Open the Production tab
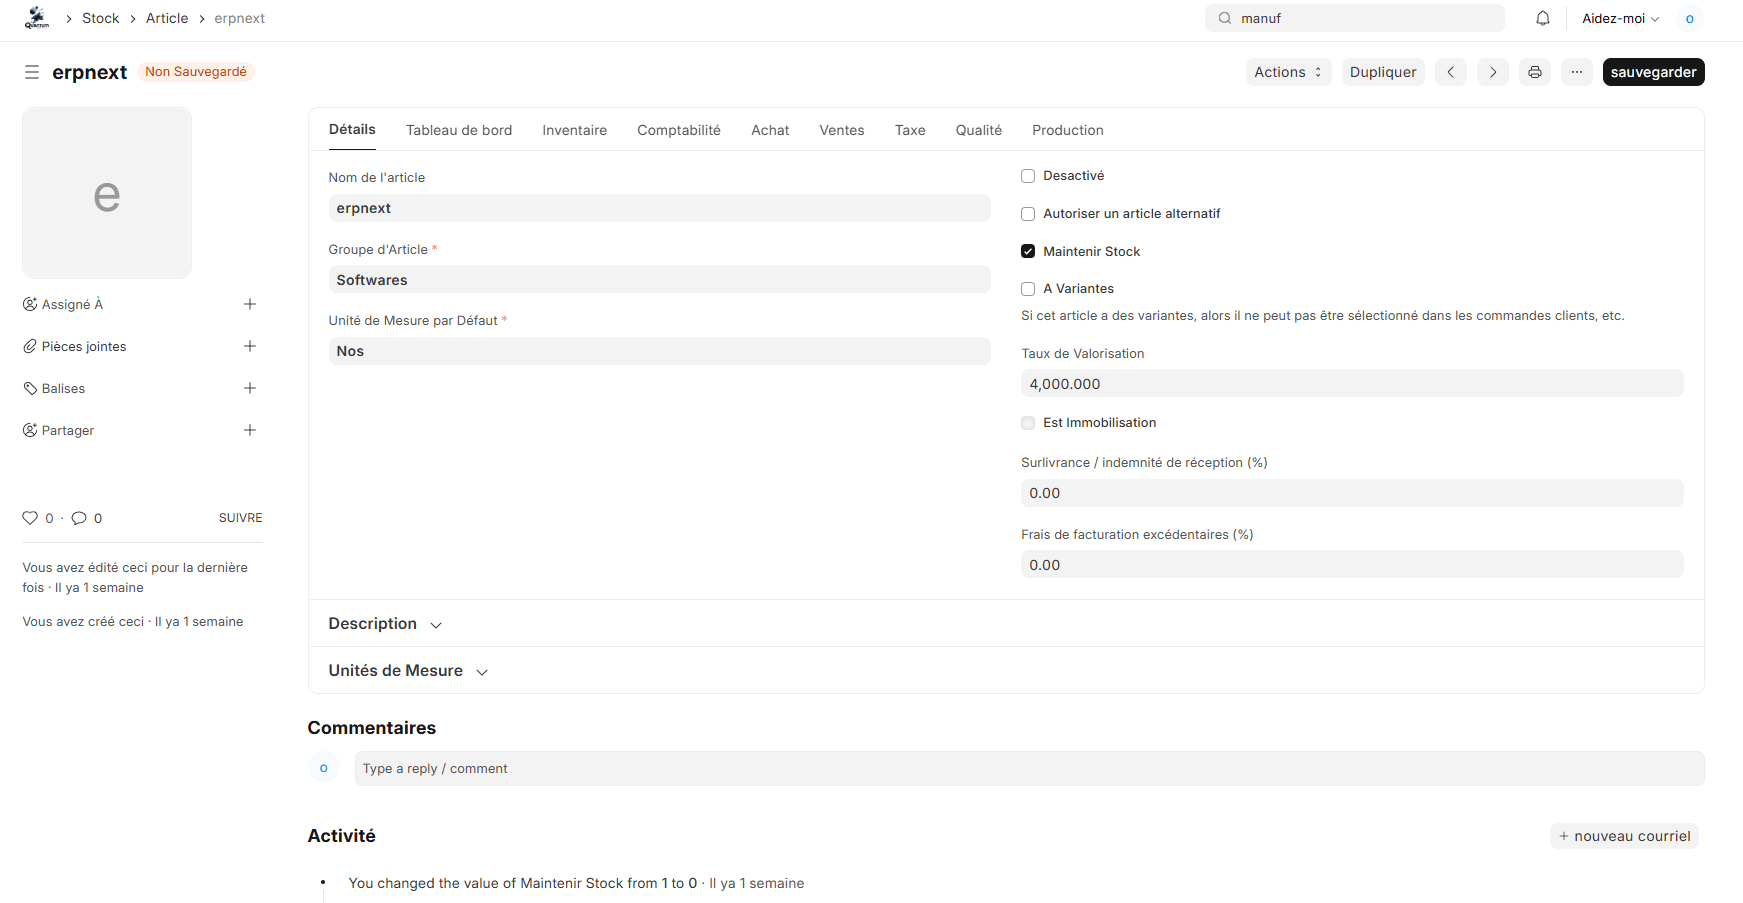The height and width of the screenshot is (903, 1743). point(1068,130)
